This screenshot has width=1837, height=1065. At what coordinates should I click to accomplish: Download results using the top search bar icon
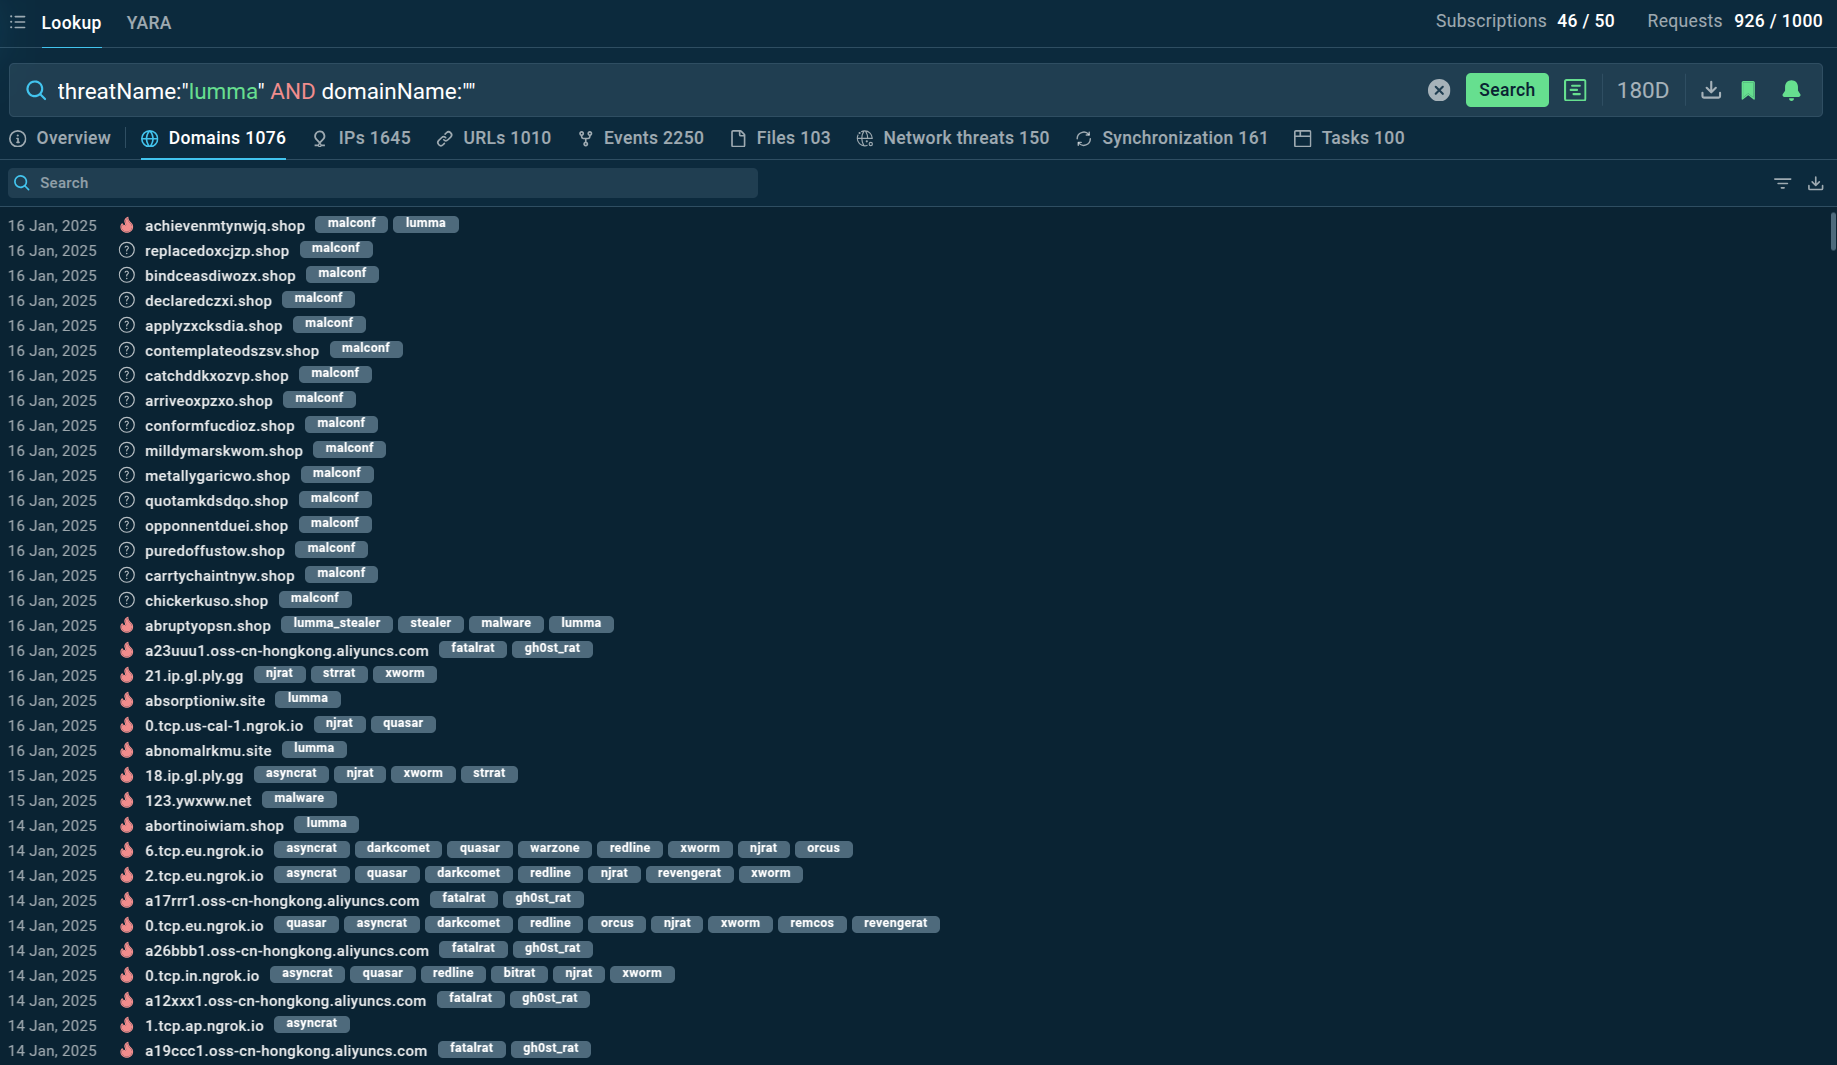pos(1710,90)
